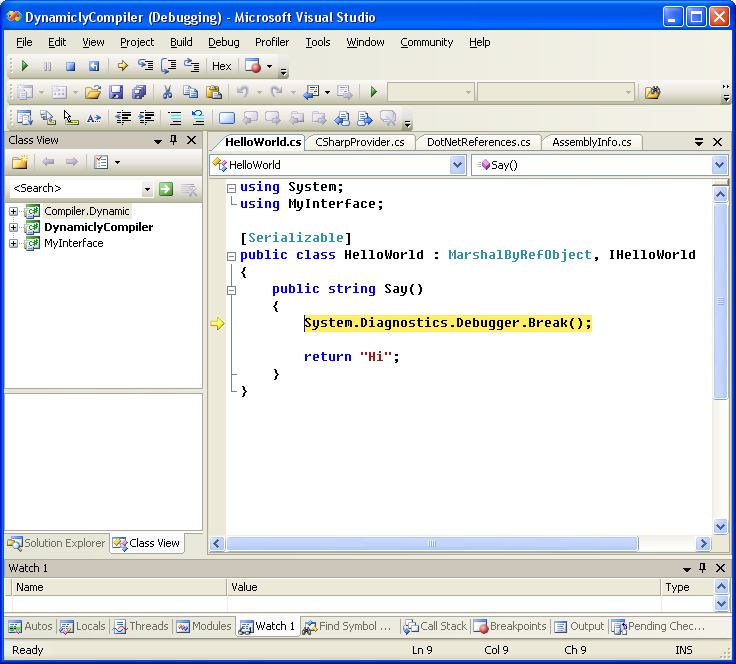Screen dimensions: 736x664
Task: Click the horizontal scrollbar in code editor
Action: tap(432, 544)
